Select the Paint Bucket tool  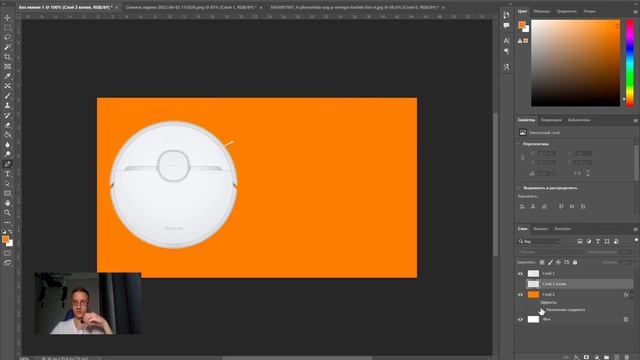[x=7, y=135]
